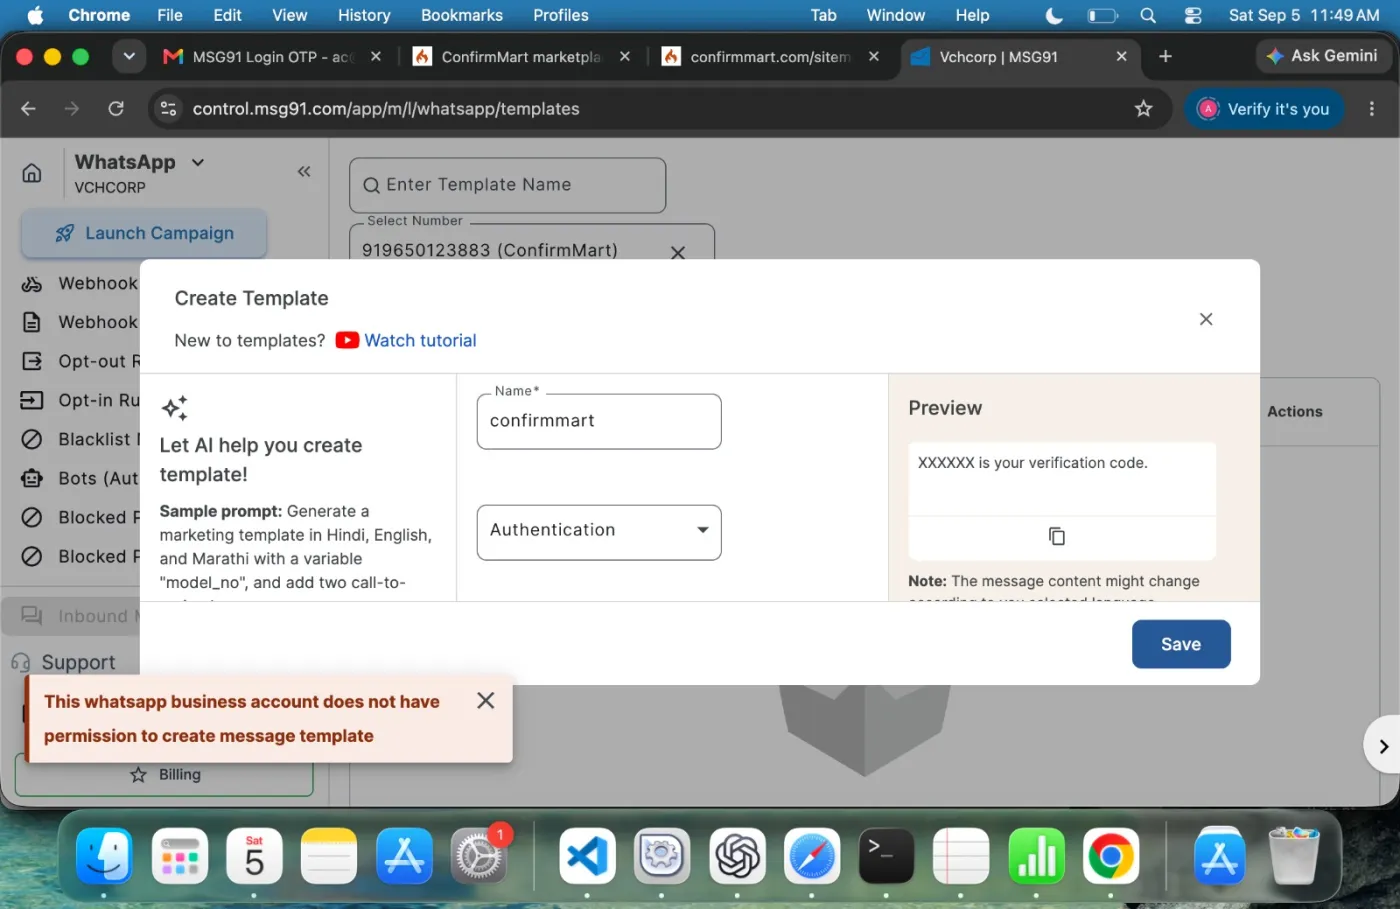Click the Ask Gemini button
1400x909 pixels.
pyautogui.click(x=1322, y=56)
